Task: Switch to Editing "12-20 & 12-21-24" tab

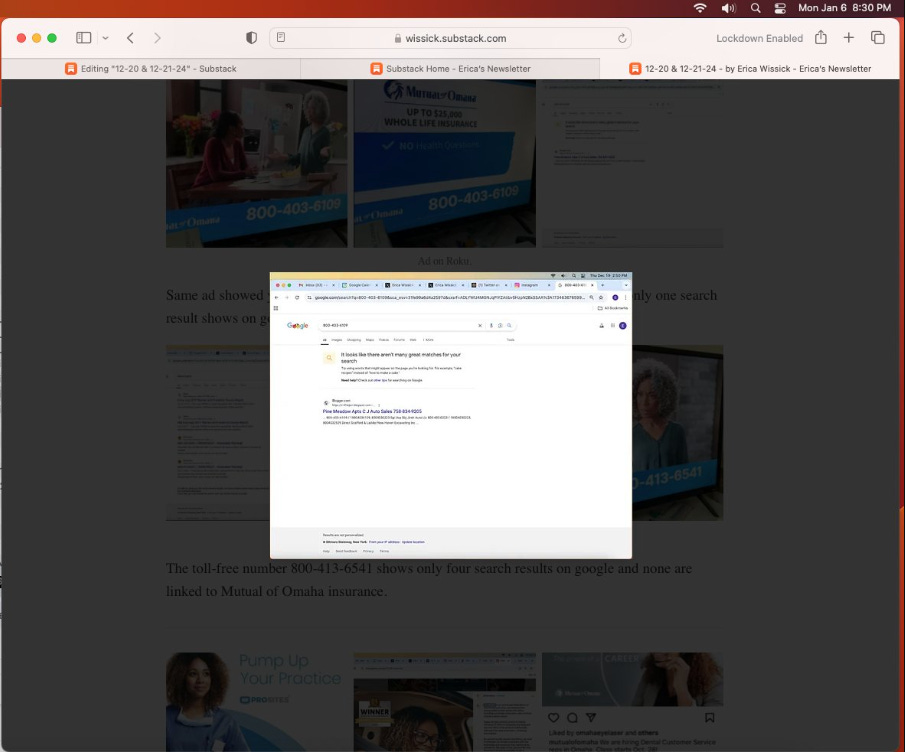Action: click(151, 69)
